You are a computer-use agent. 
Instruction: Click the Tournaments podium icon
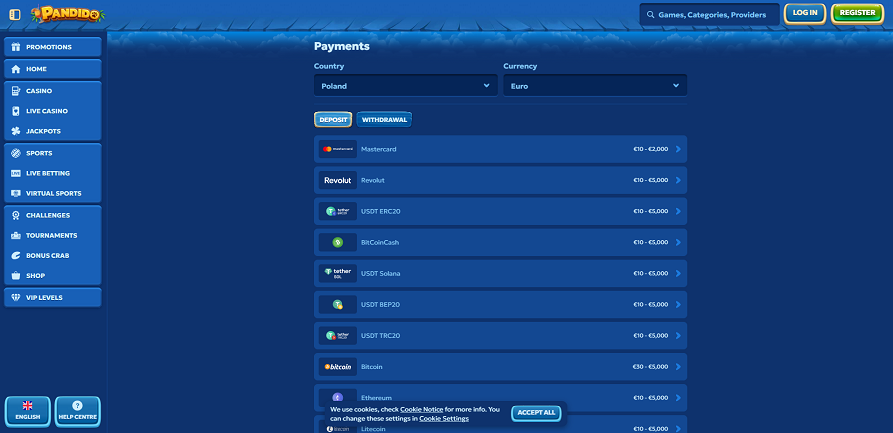click(x=16, y=235)
